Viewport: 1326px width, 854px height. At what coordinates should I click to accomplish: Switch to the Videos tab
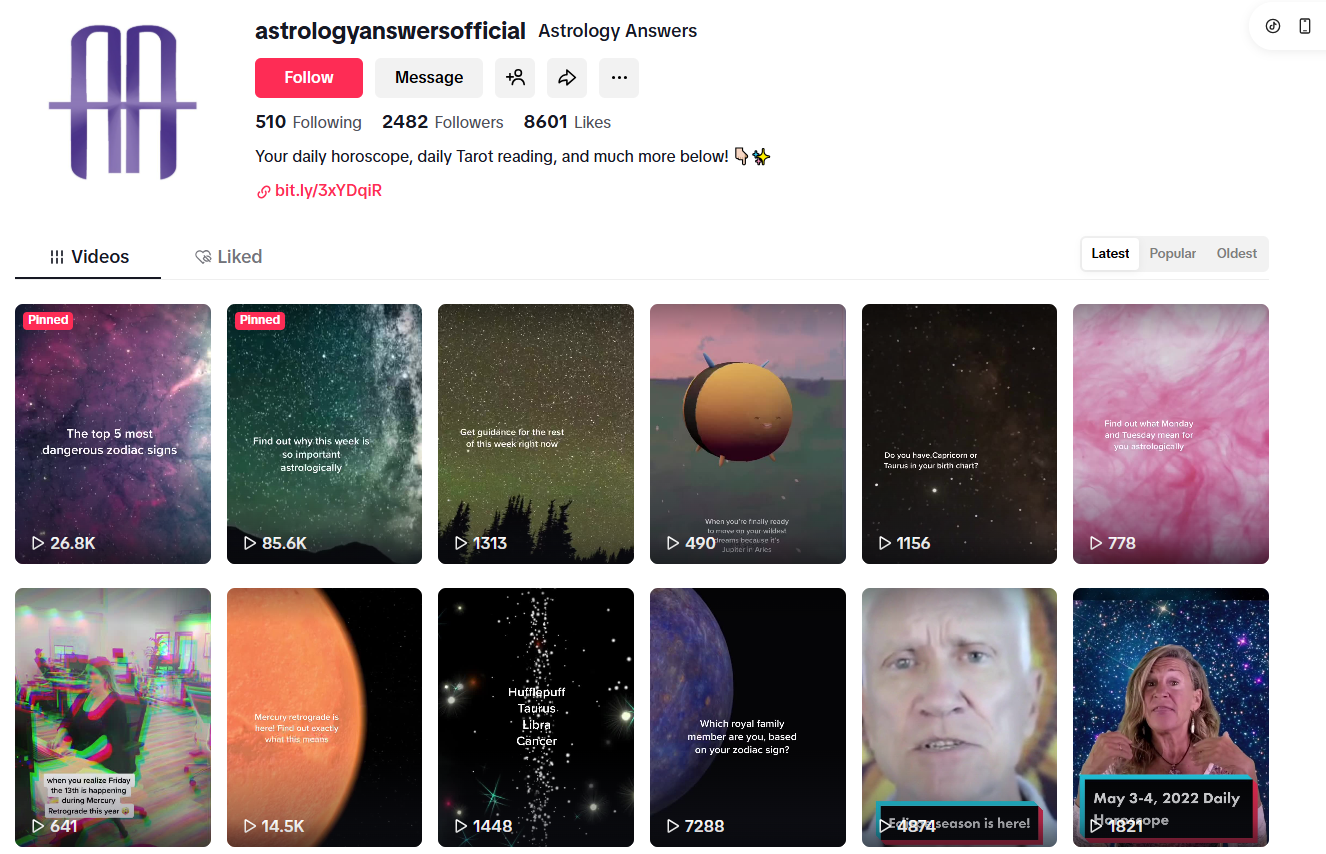(88, 257)
